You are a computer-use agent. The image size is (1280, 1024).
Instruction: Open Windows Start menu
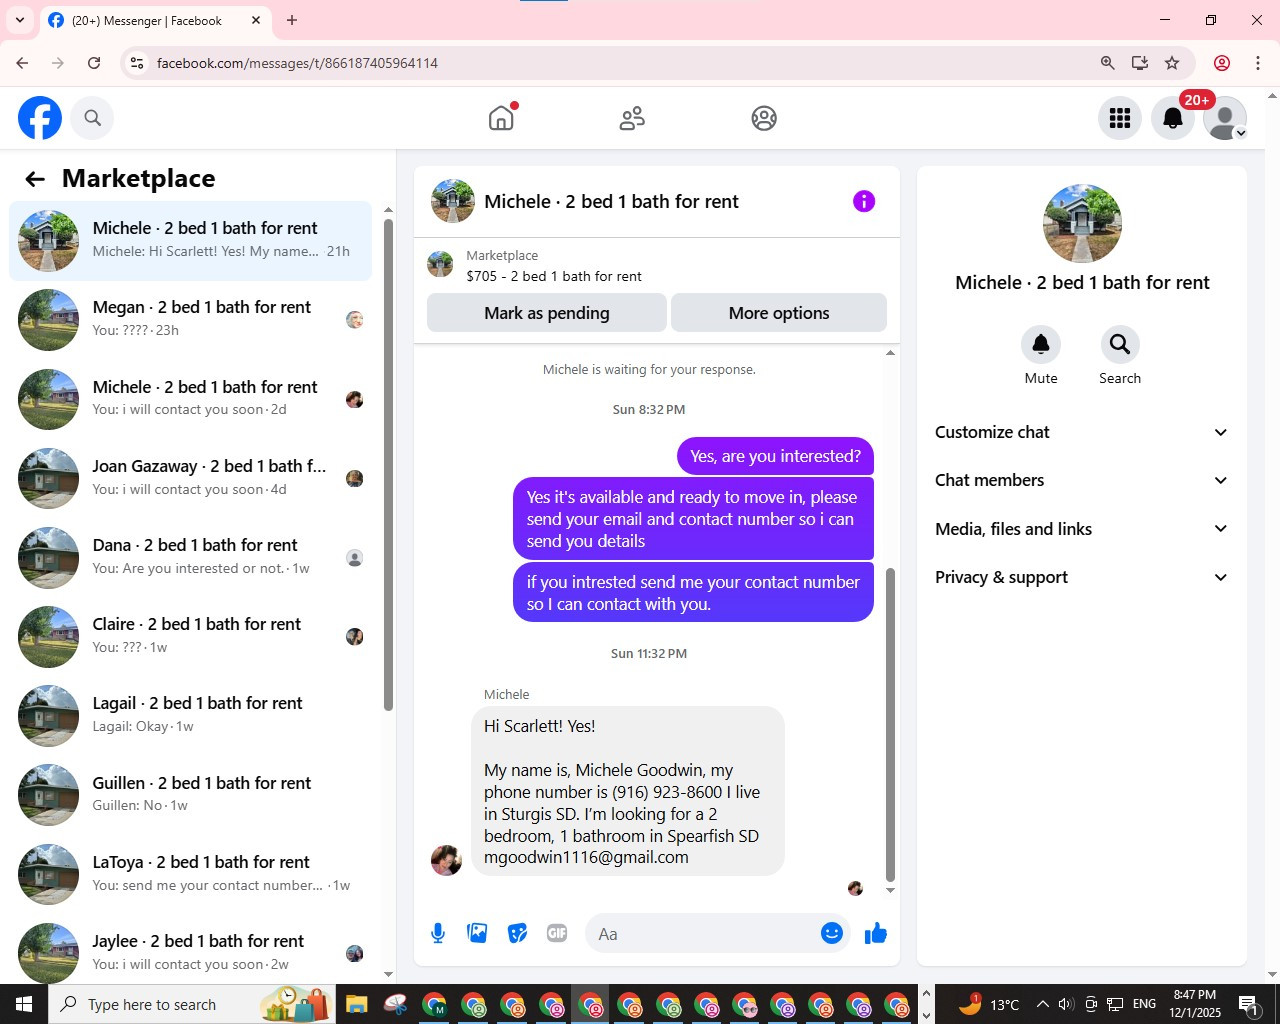(24, 1004)
